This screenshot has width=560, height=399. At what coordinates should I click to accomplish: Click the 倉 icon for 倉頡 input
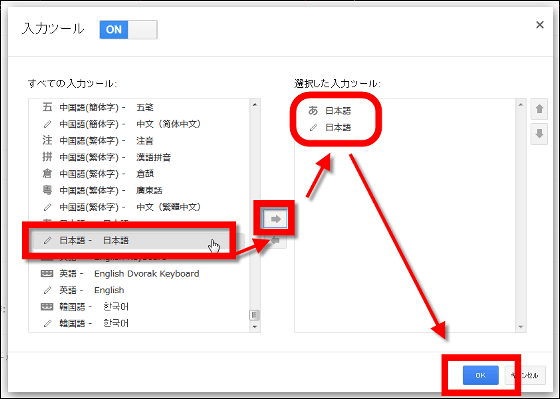click(x=47, y=174)
